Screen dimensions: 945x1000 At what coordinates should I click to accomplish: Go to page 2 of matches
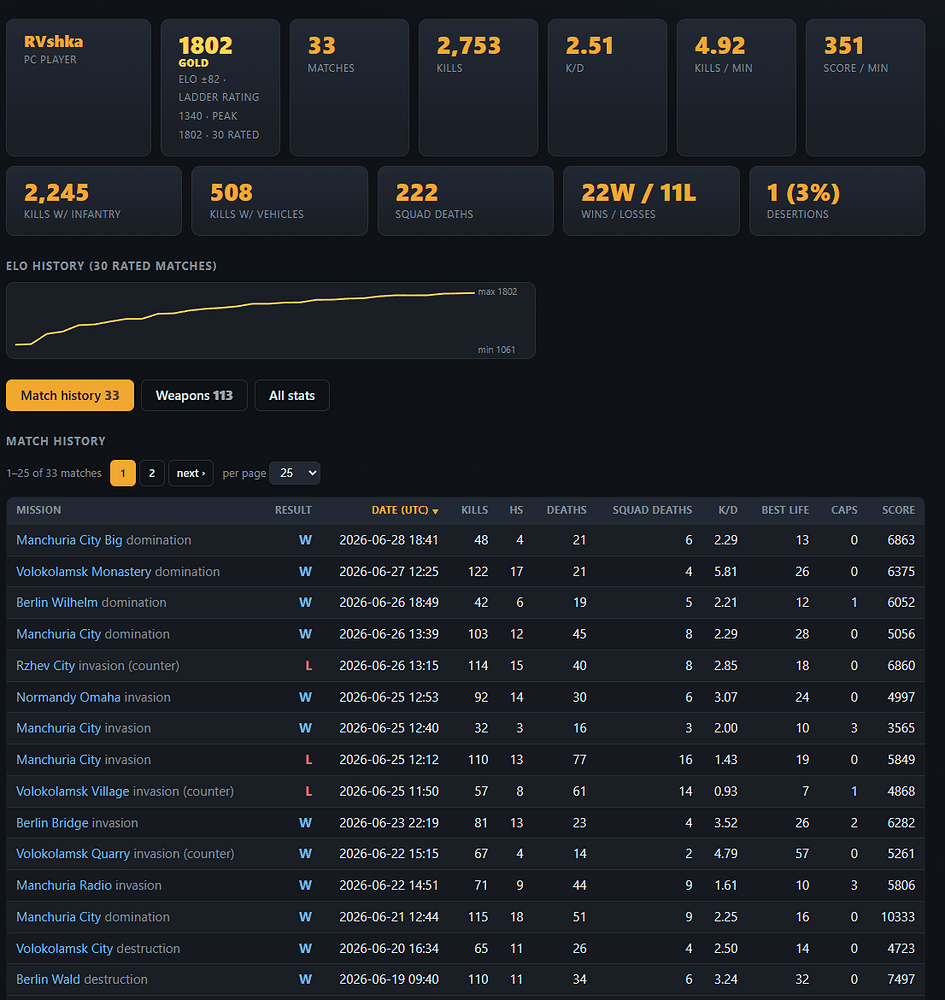152,473
